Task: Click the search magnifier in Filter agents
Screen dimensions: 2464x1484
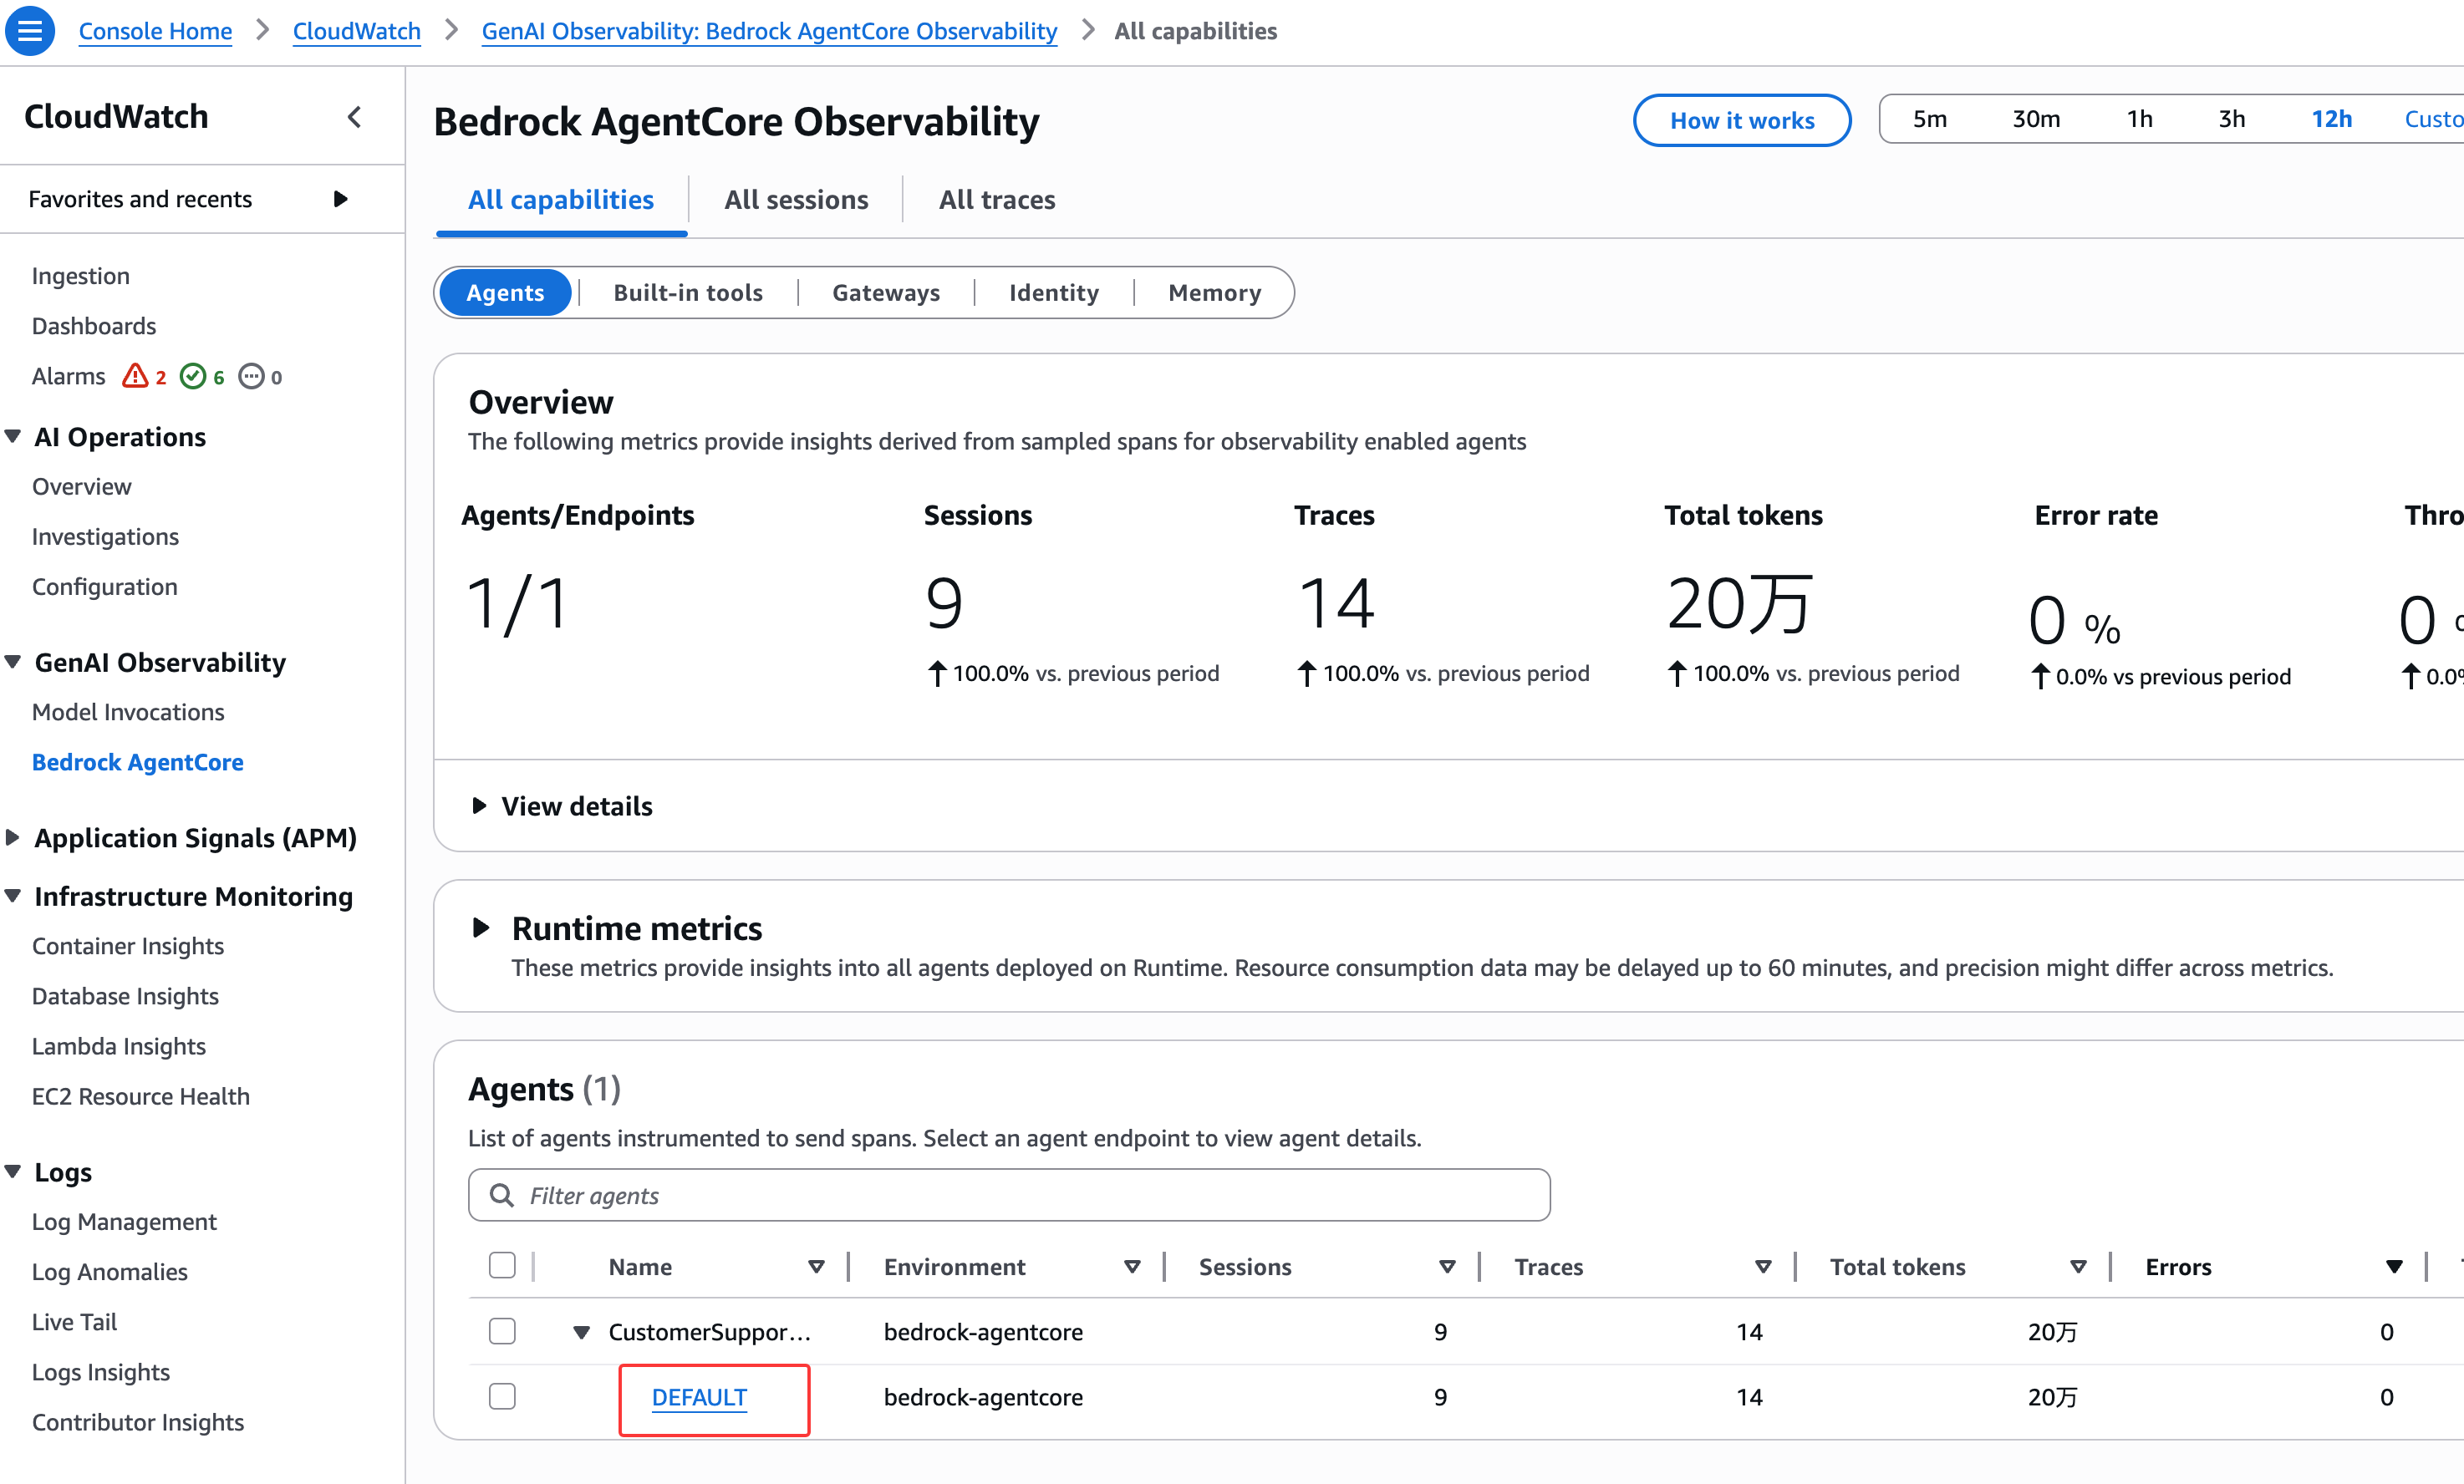Action: click(x=502, y=1195)
